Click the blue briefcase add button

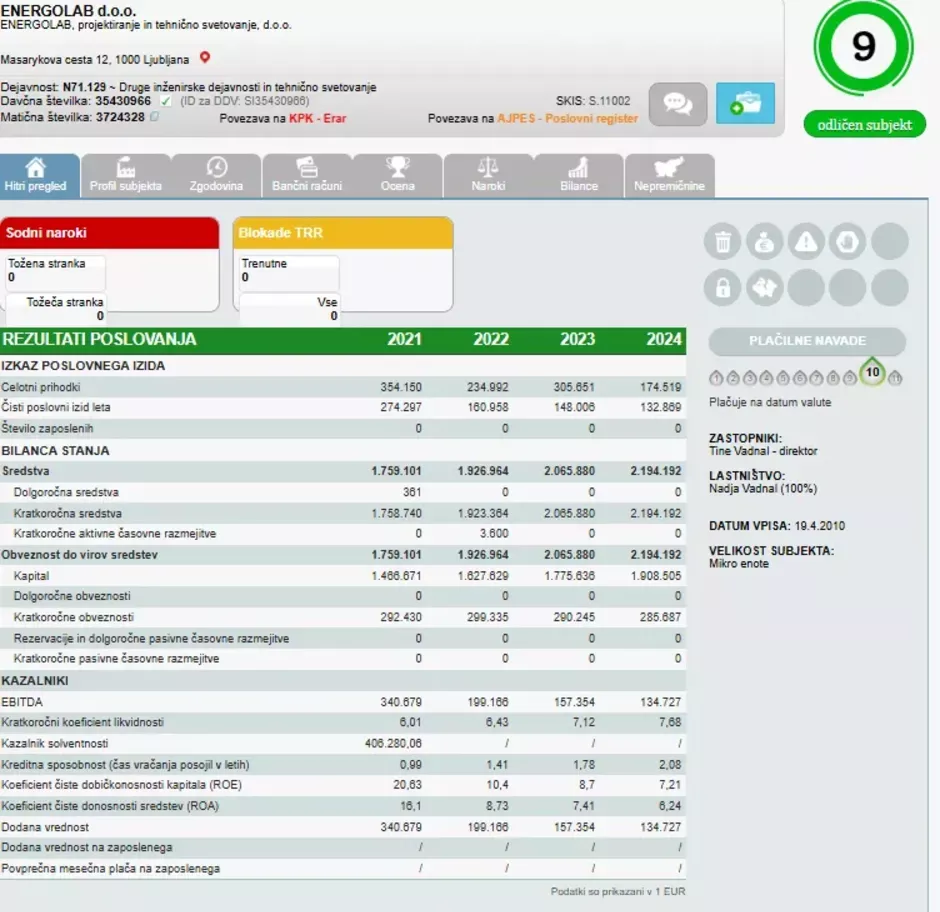745,104
